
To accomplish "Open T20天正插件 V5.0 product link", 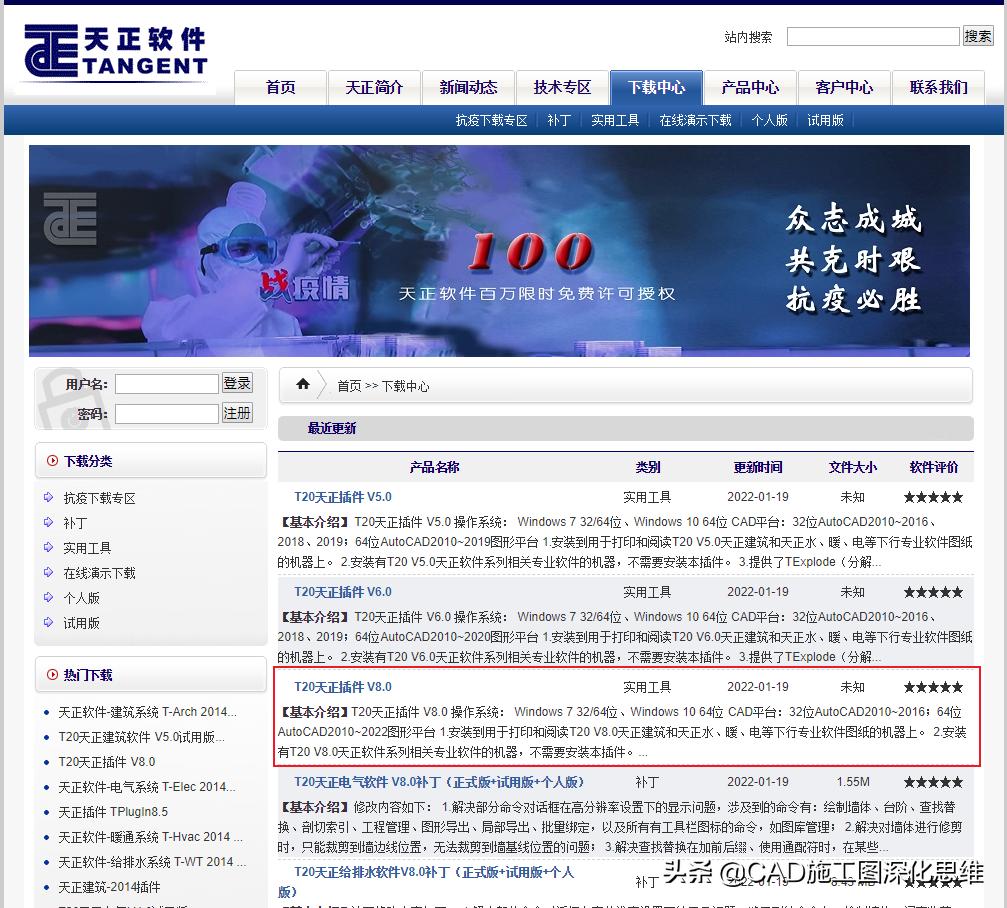I will [x=343, y=497].
